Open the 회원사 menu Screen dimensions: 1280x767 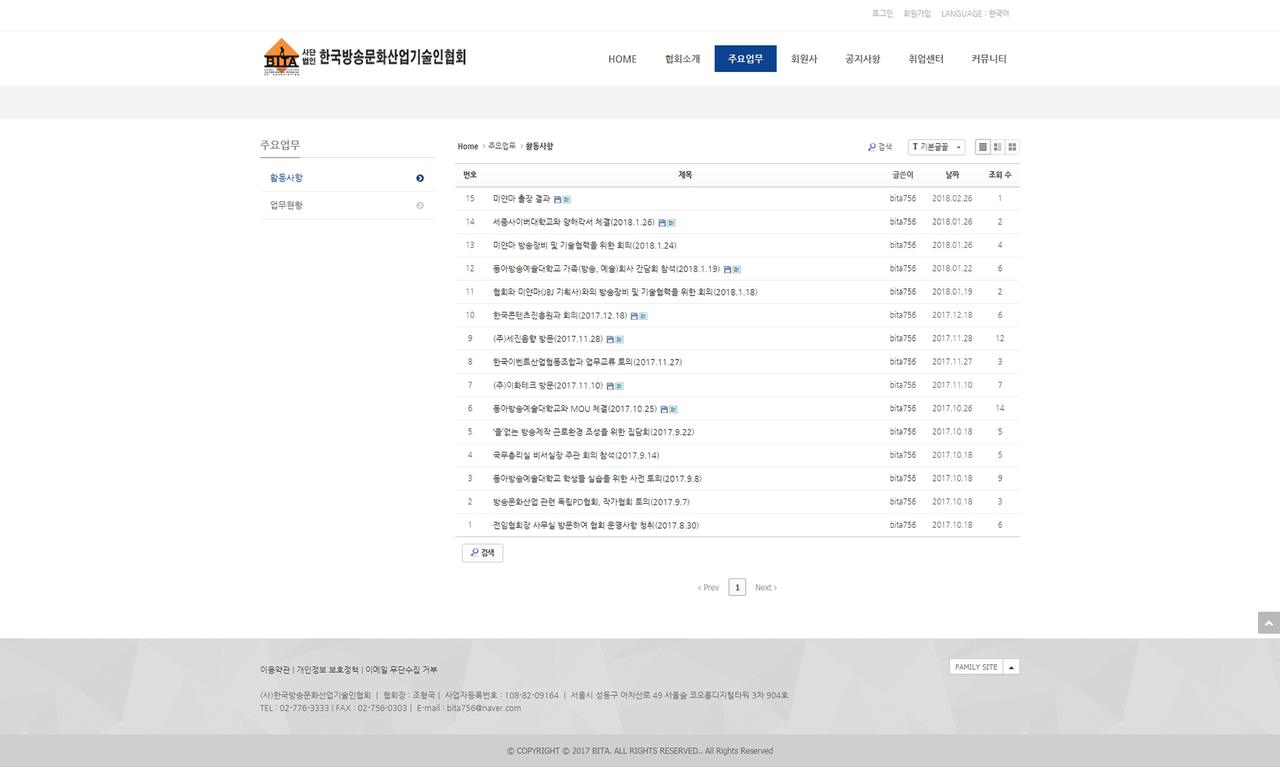coord(804,59)
